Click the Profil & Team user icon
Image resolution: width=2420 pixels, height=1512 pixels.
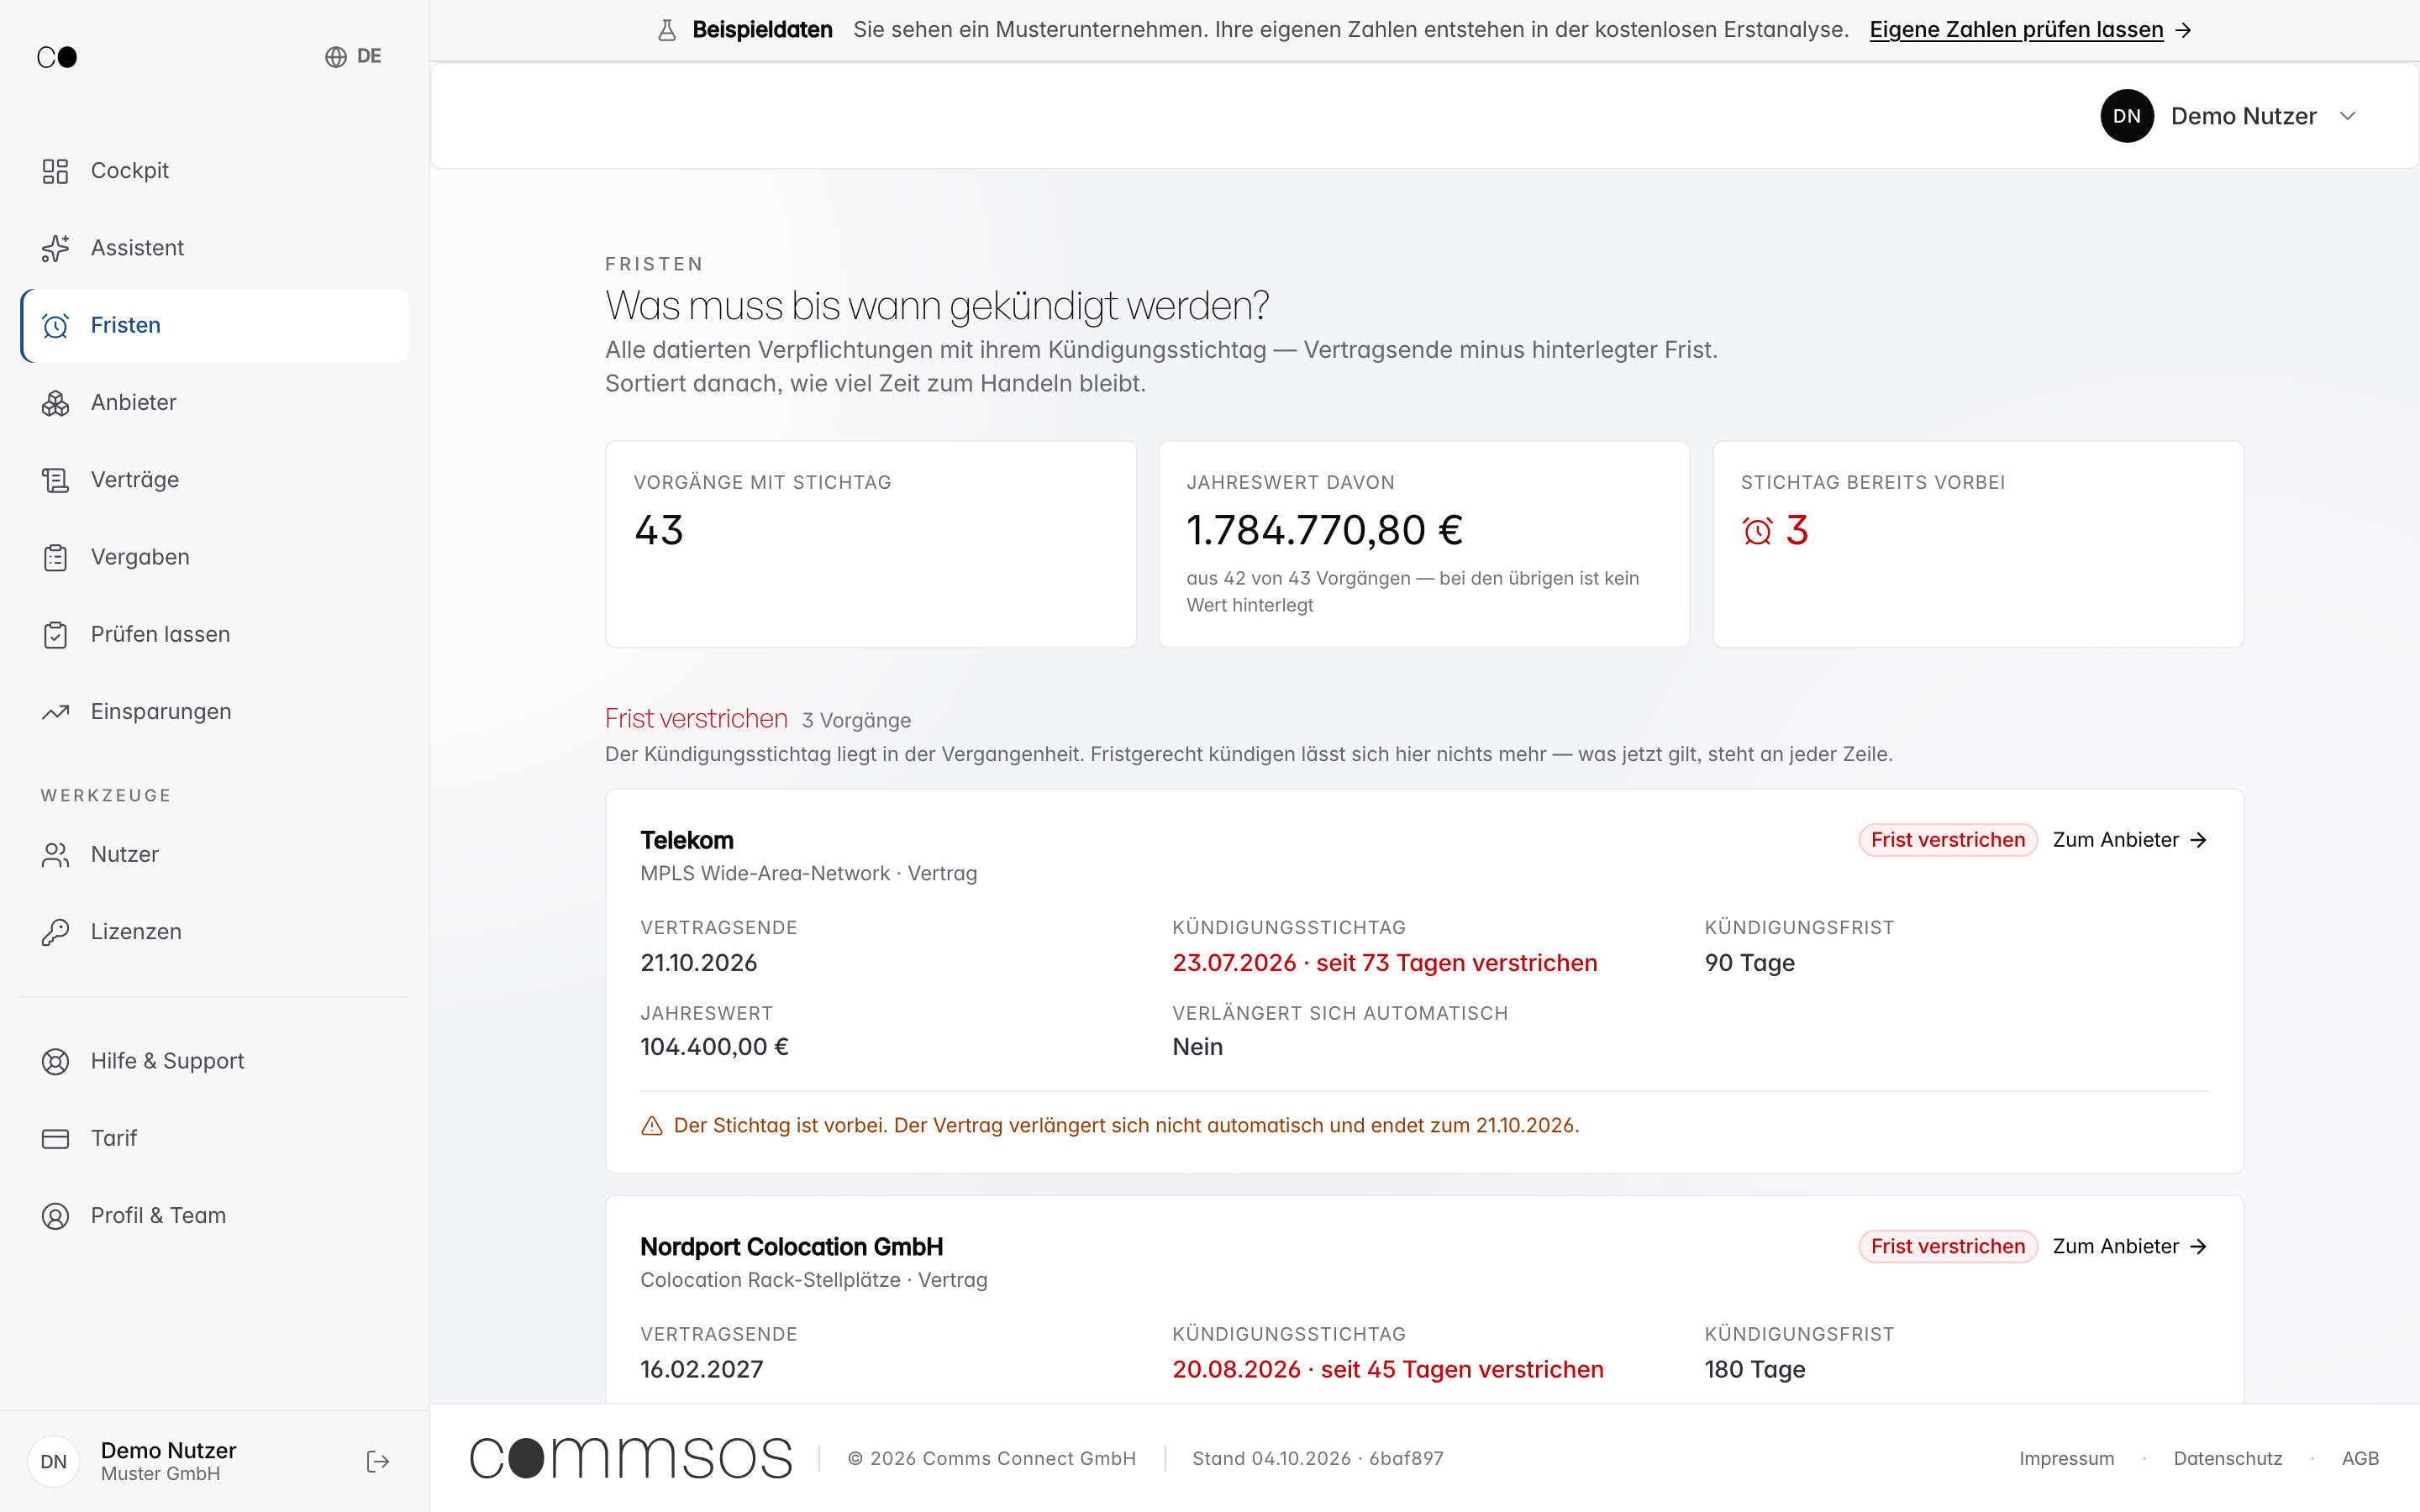pyautogui.click(x=55, y=1216)
